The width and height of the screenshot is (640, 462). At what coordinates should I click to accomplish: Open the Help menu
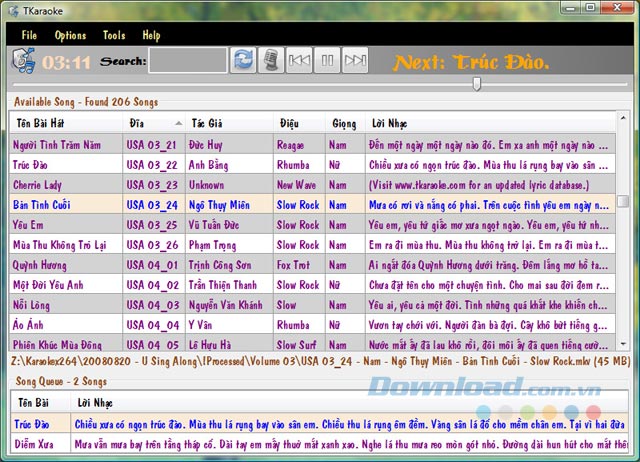tap(151, 35)
